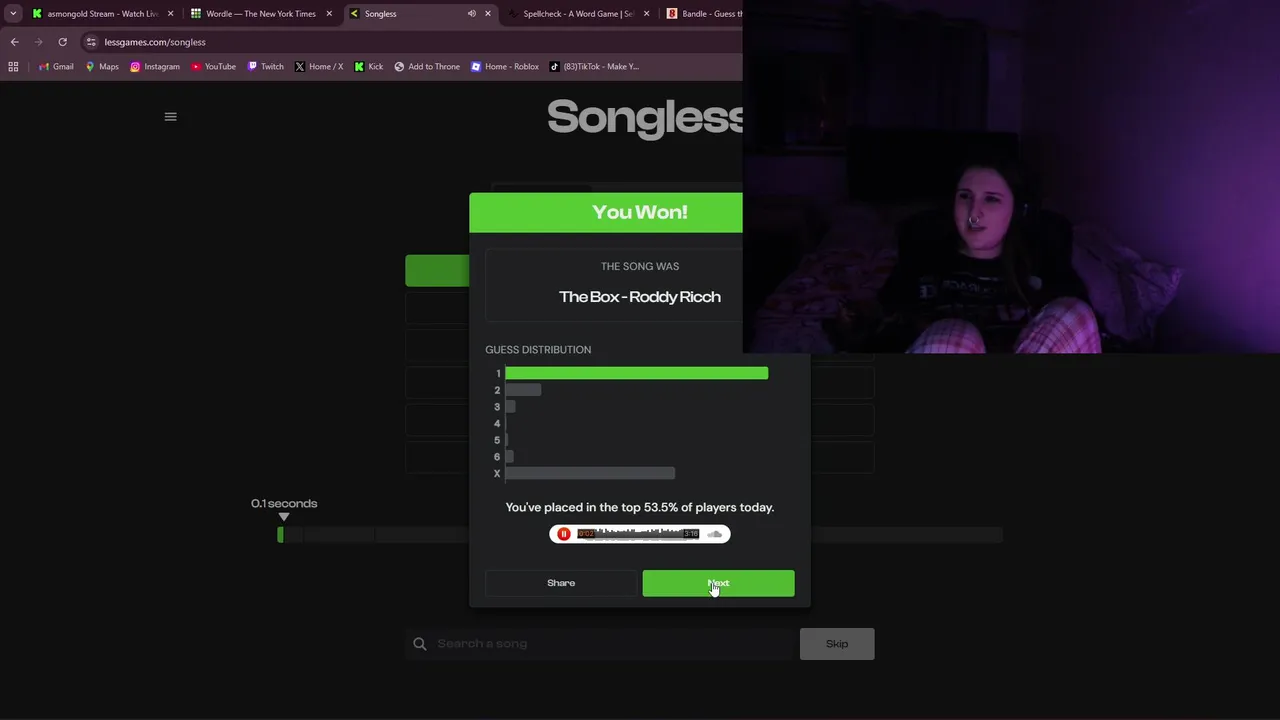Open the Gmail bookmark
1280x720 pixels.
pyautogui.click(x=55, y=67)
